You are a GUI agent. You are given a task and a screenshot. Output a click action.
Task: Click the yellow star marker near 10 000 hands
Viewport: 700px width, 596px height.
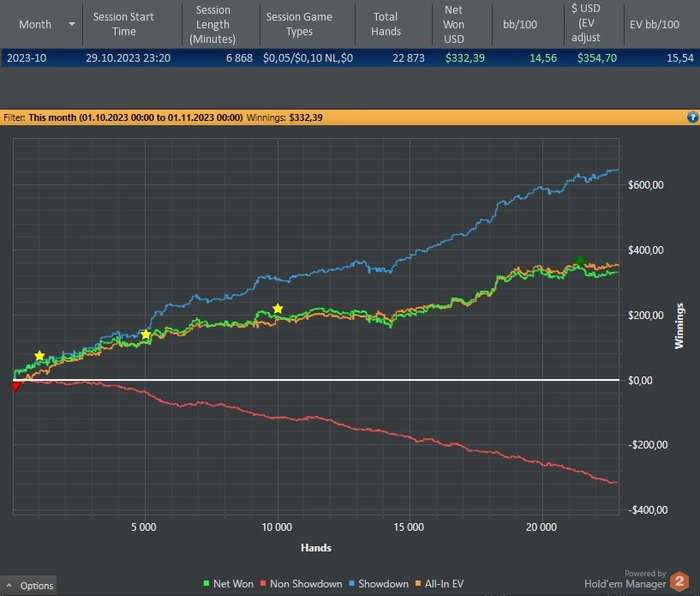click(x=278, y=308)
